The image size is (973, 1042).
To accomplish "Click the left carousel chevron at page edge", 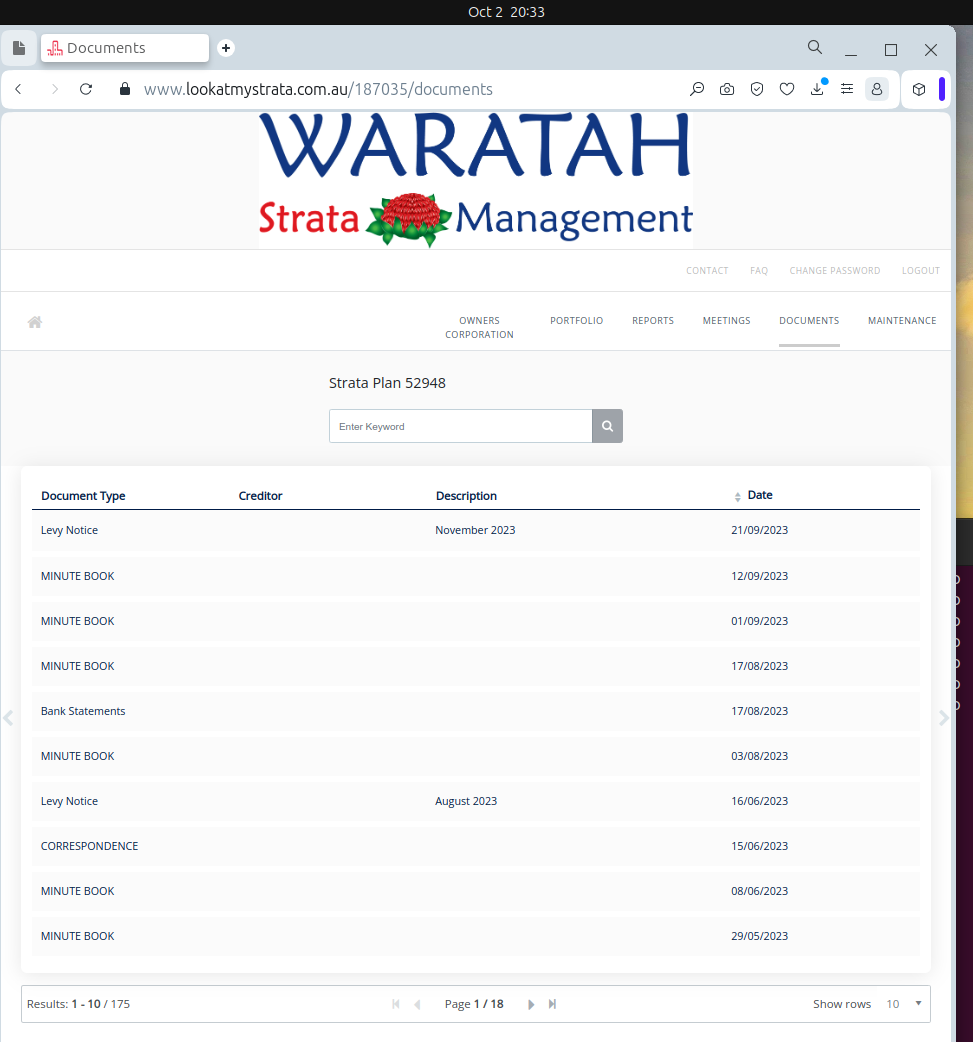I will (8, 718).
